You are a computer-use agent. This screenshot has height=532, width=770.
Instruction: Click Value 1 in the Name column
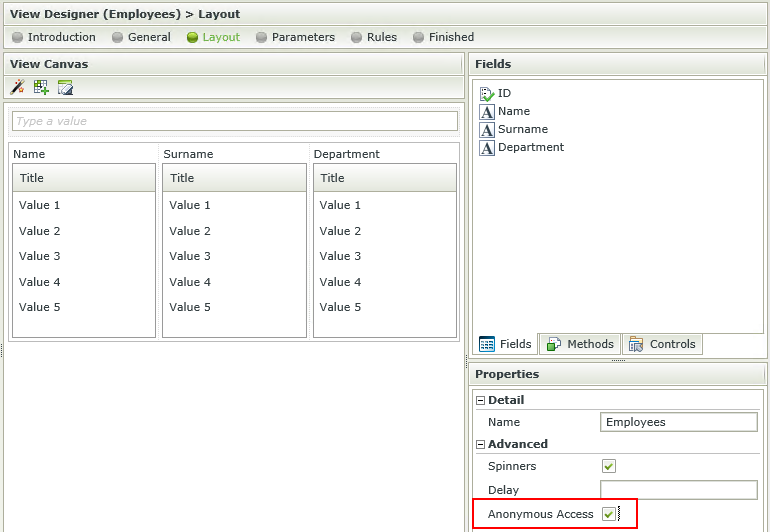(x=40, y=205)
